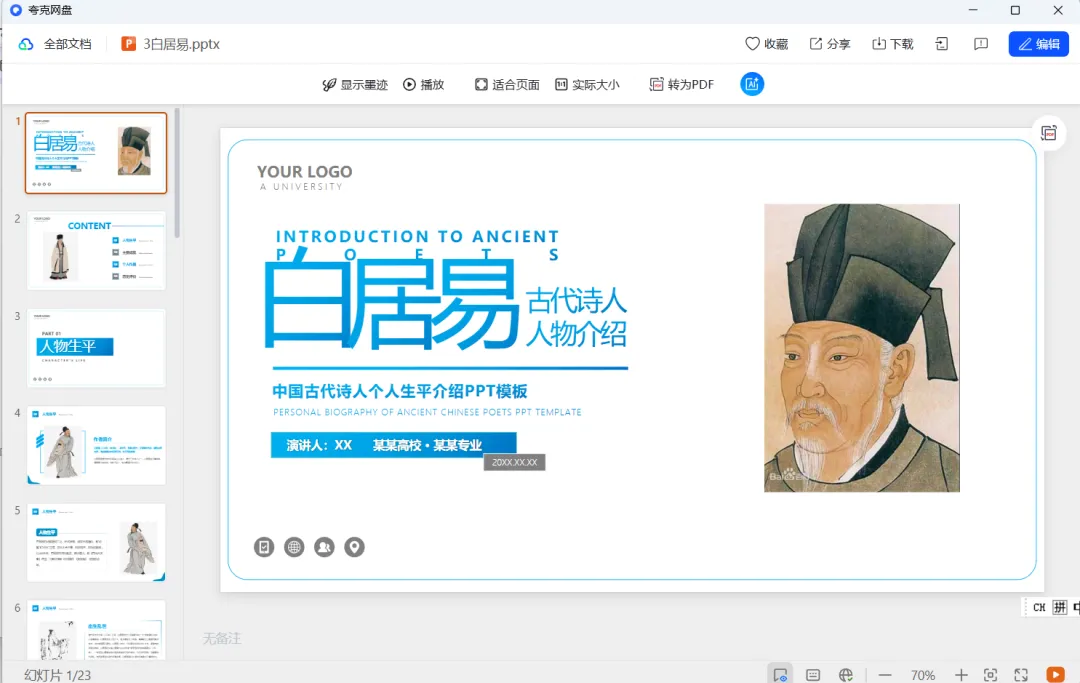Click the 演讲人: XX blue banner
1080x683 pixels.
pyautogui.click(x=393, y=445)
